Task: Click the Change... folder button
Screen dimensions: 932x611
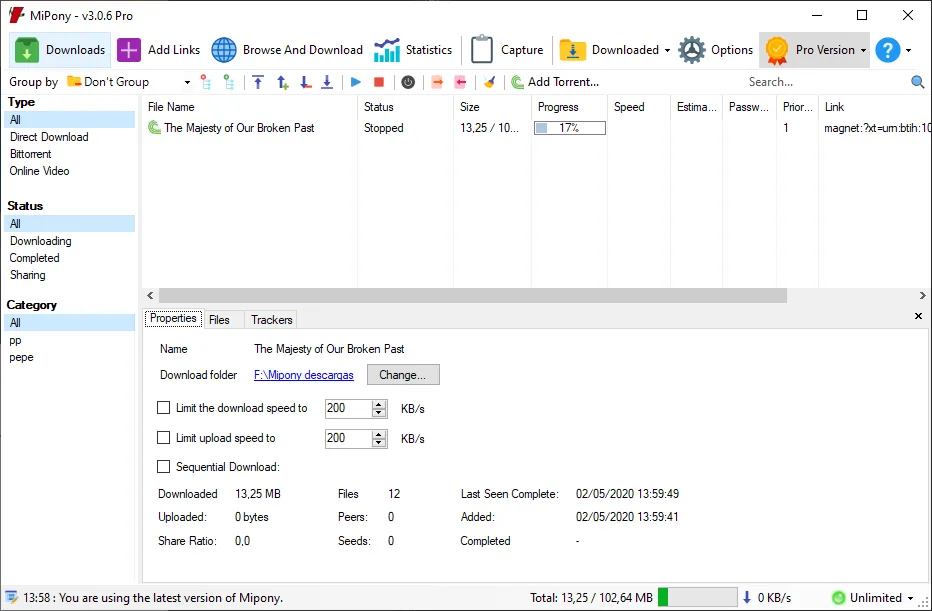Action: click(403, 375)
